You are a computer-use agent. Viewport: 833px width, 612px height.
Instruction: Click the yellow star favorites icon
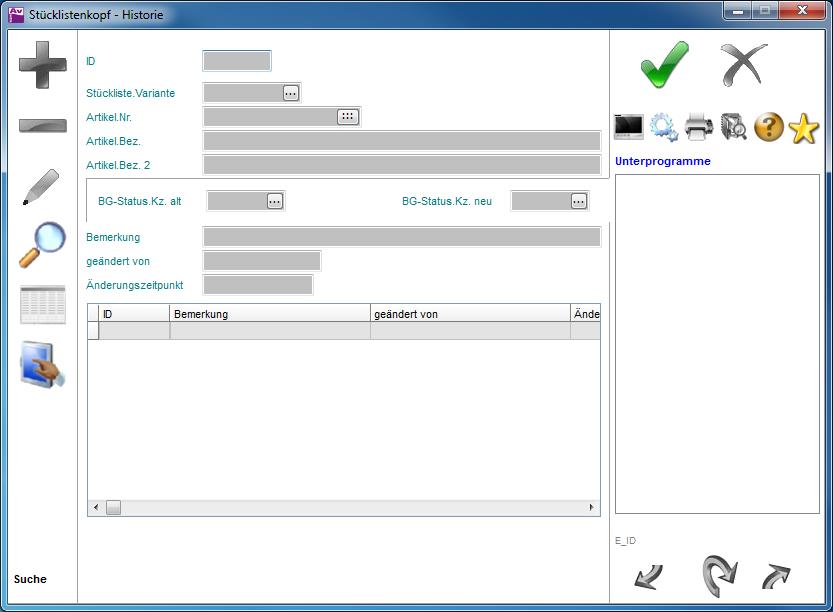click(x=804, y=128)
